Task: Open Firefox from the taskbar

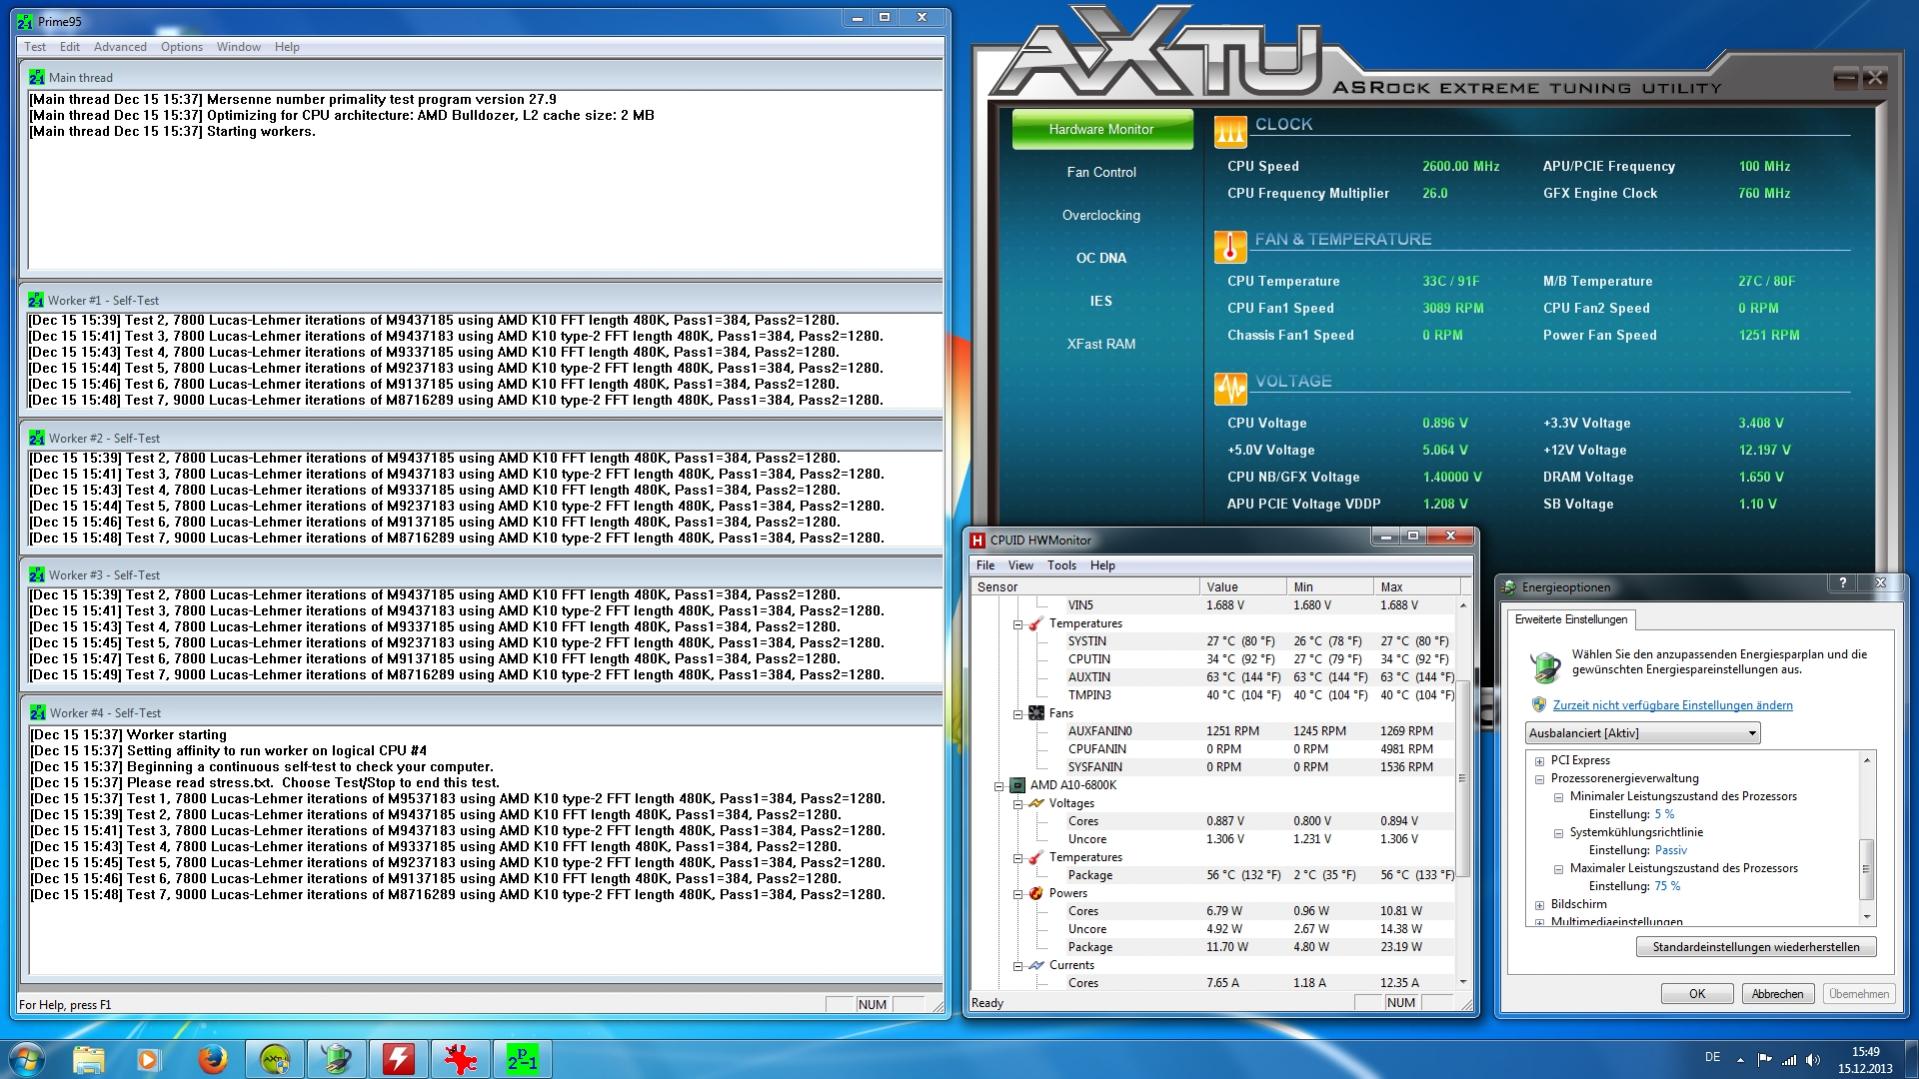Action: 211,1059
